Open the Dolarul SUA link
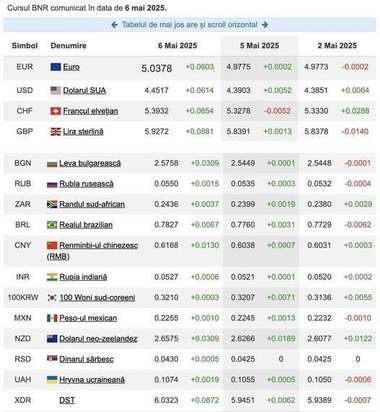The width and height of the screenshot is (380, 412). pyautogui.click(x=85, y=90)
